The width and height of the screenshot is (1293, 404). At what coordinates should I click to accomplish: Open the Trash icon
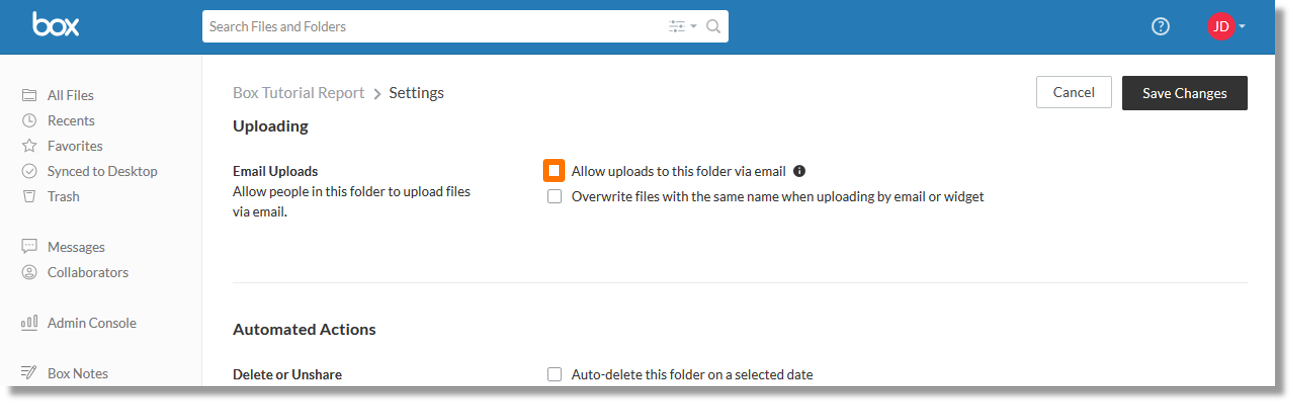(x=29, y=196)
